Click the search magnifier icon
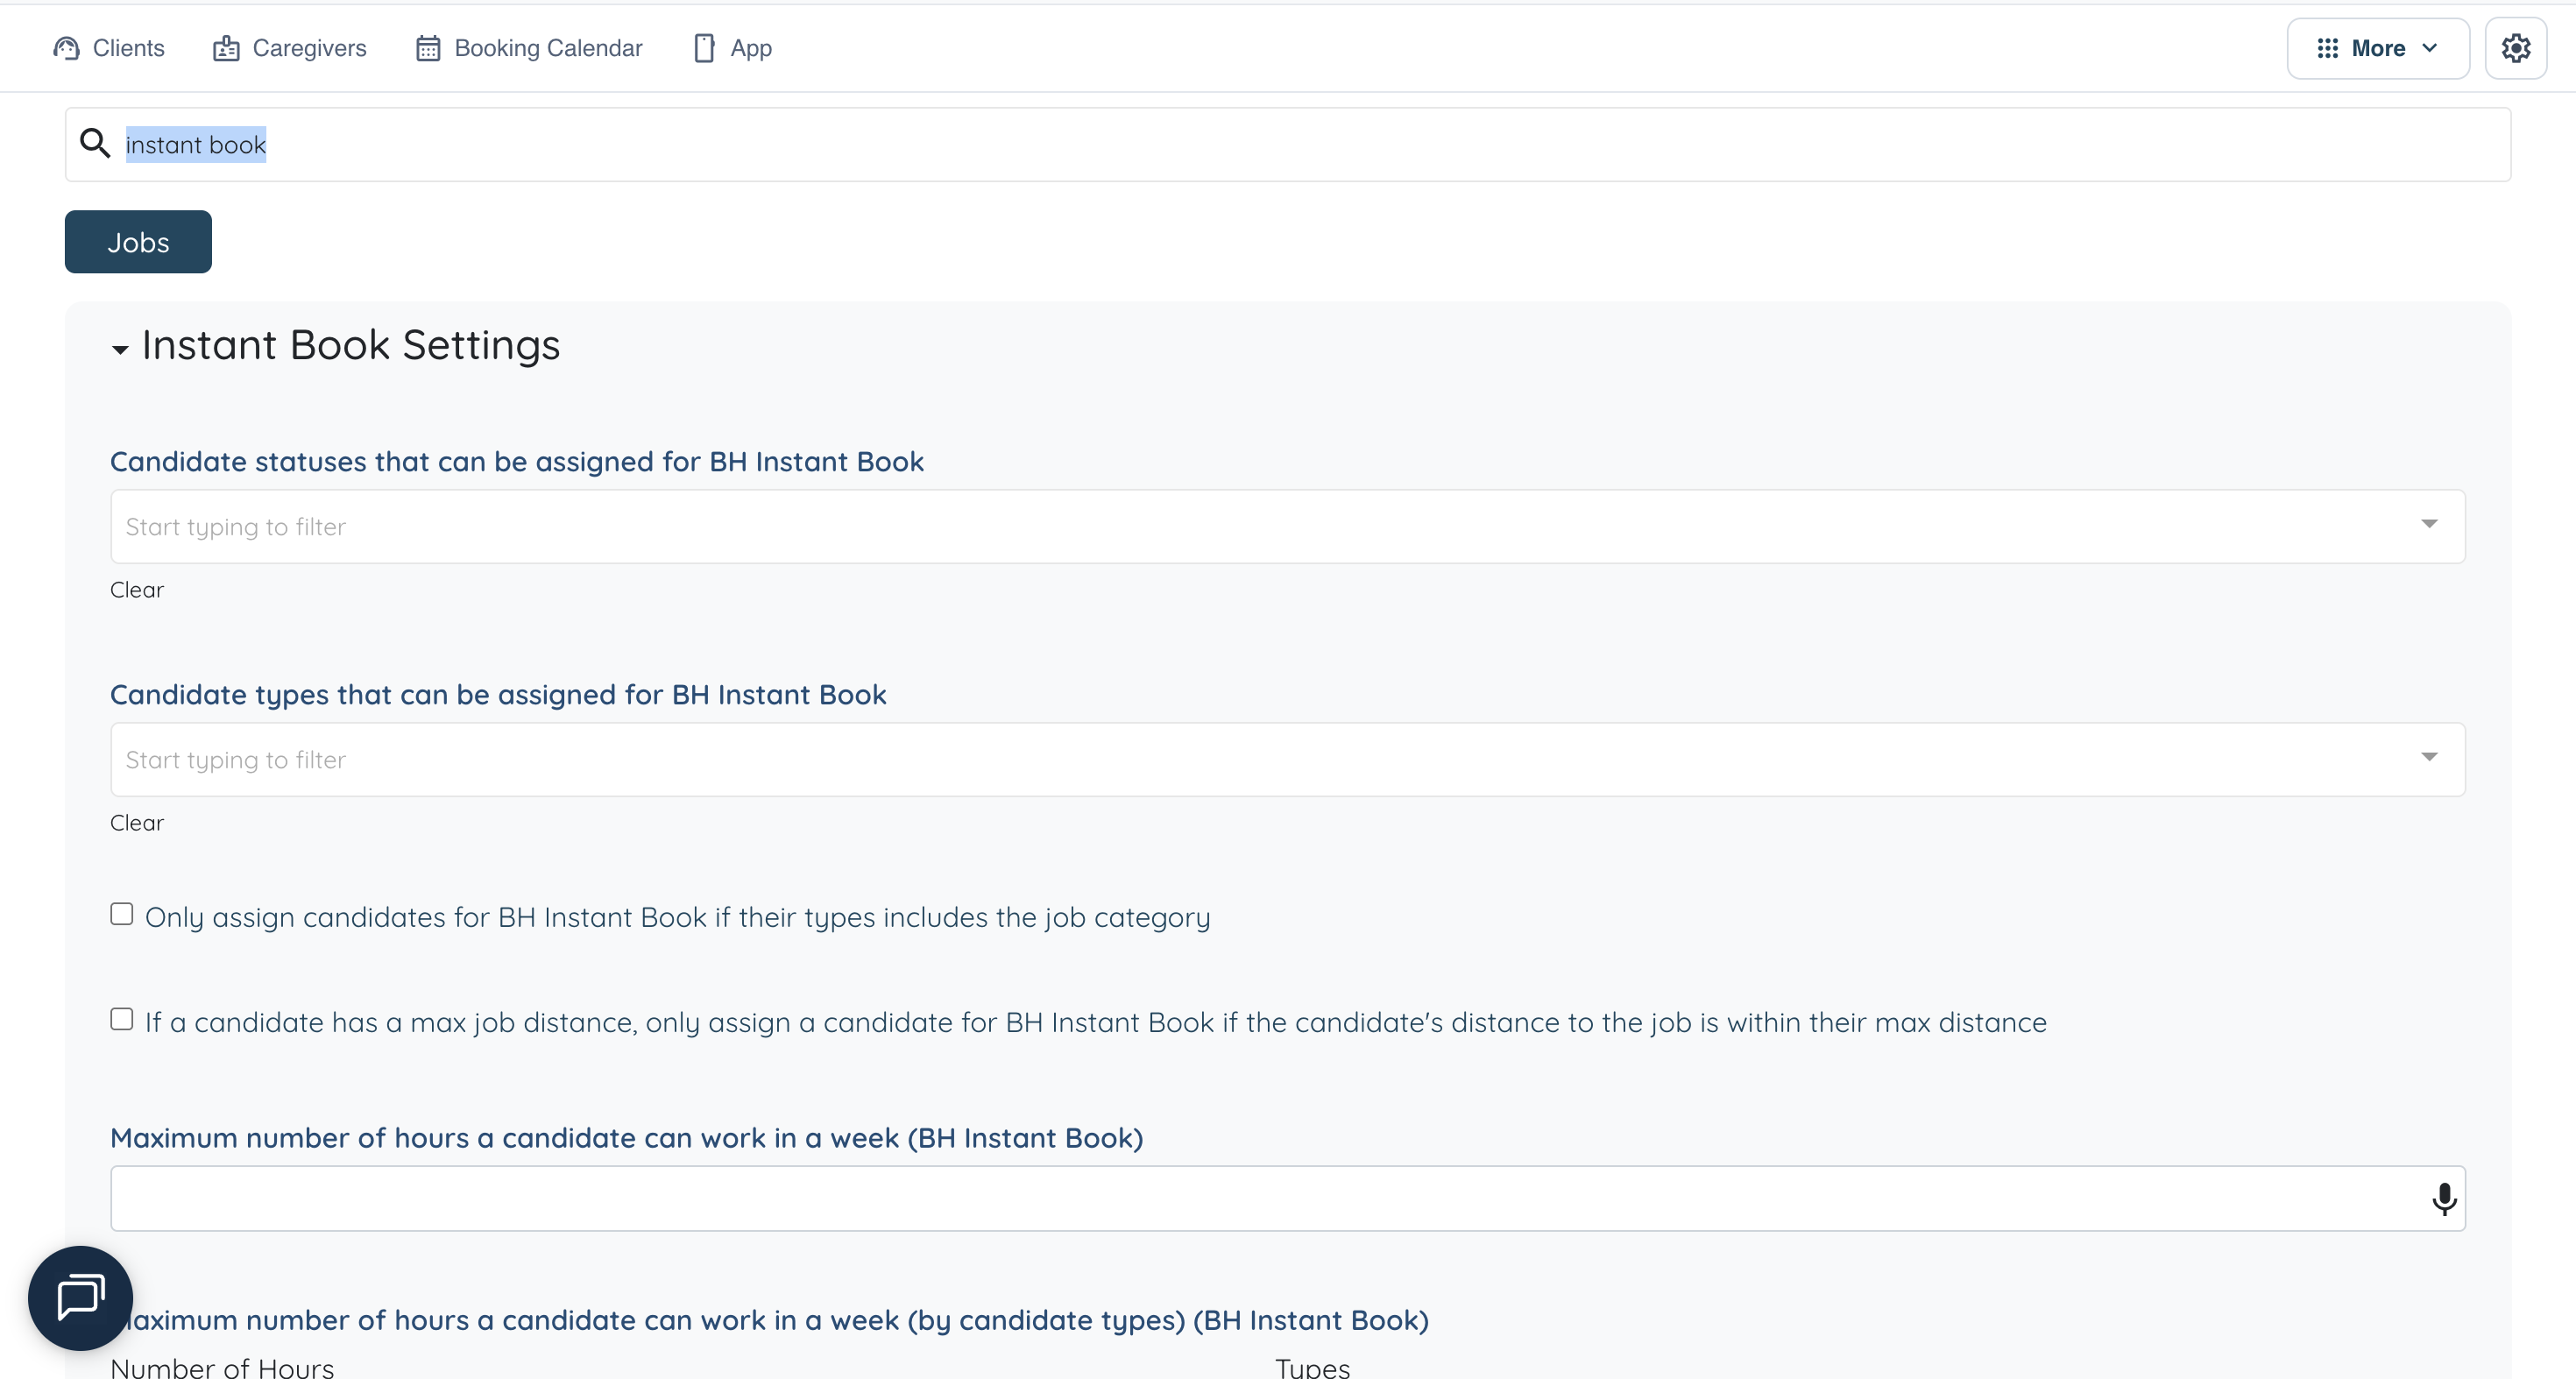 pos(95,143)
